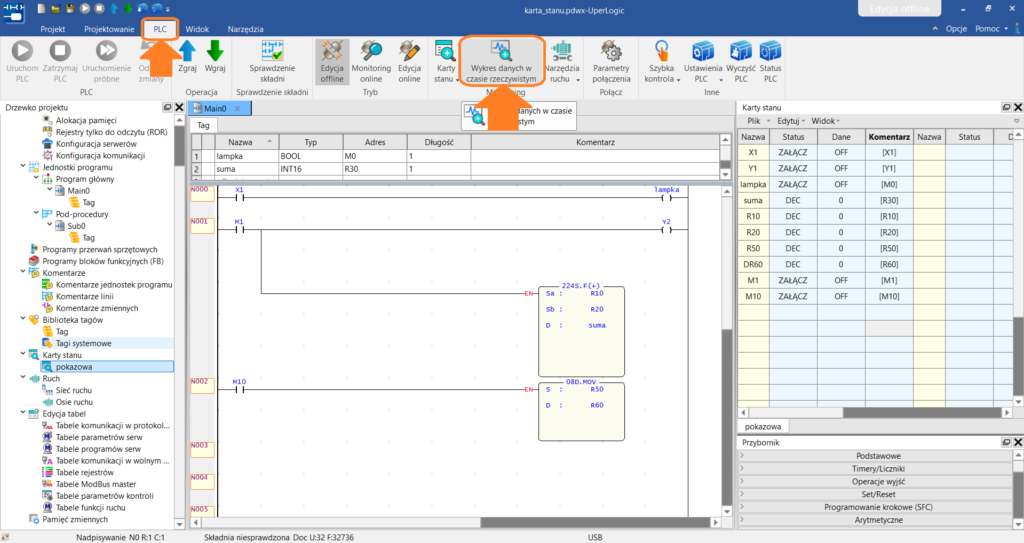
Task: Open Alokacja pamięci in project tree
Action: (86, 120)
